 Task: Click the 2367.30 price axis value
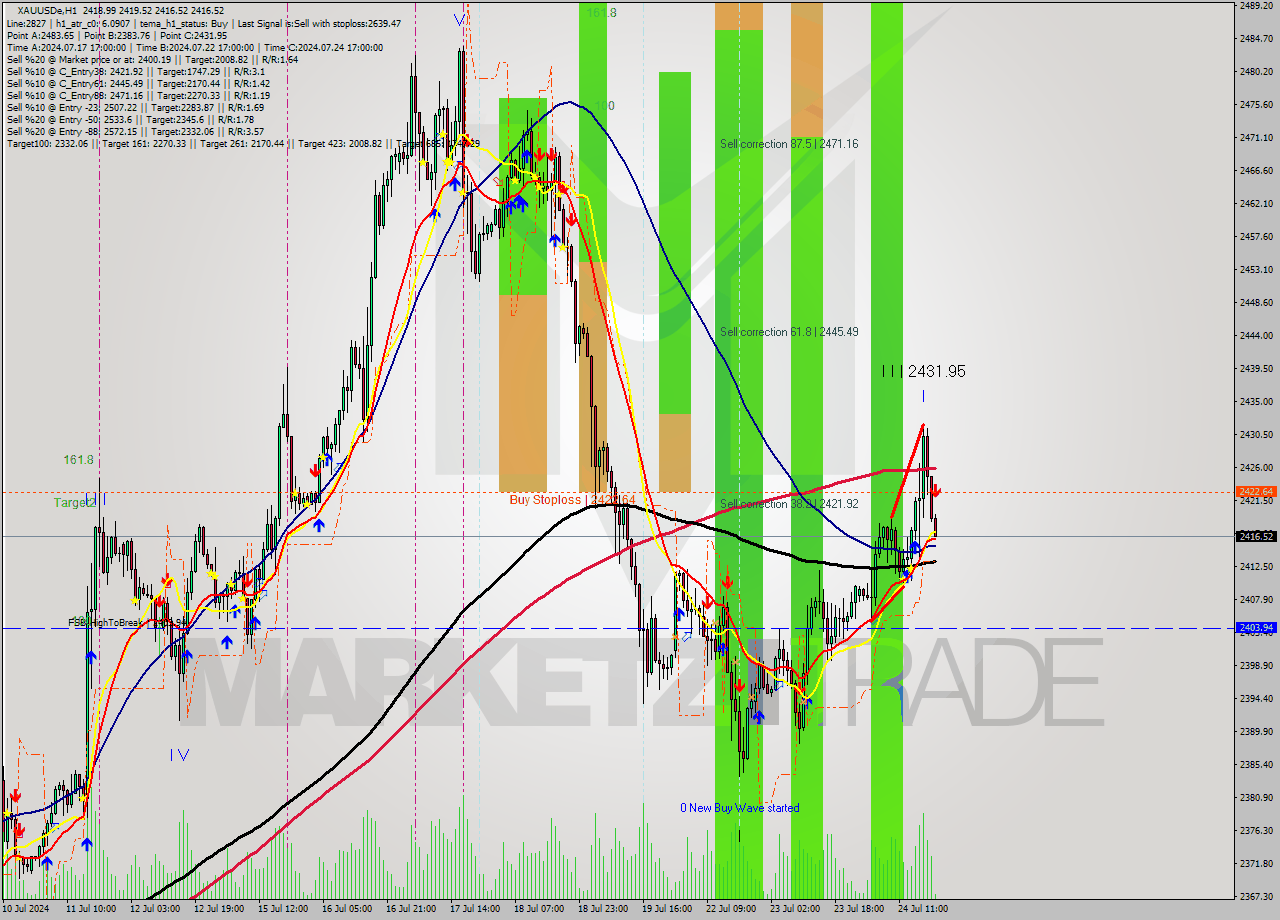[1256, 897]
